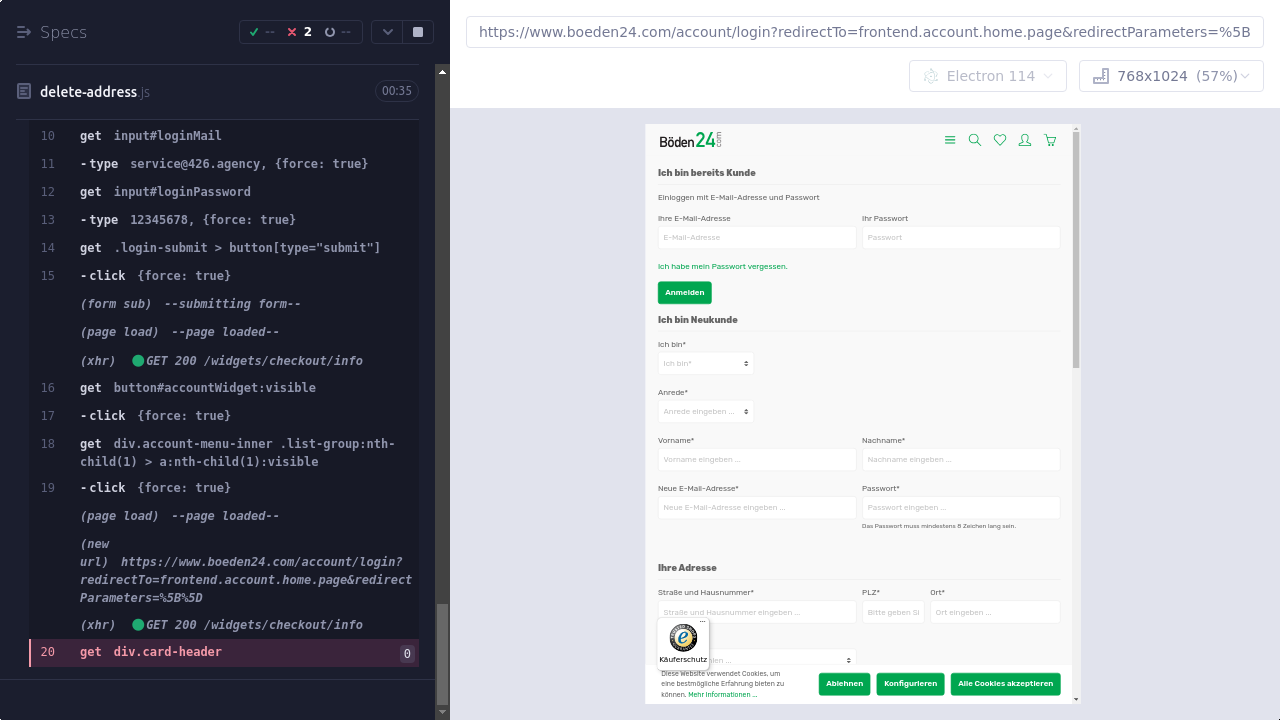Expand the 'Anrede' select box
1280x720 pixels.
point(705,411)
